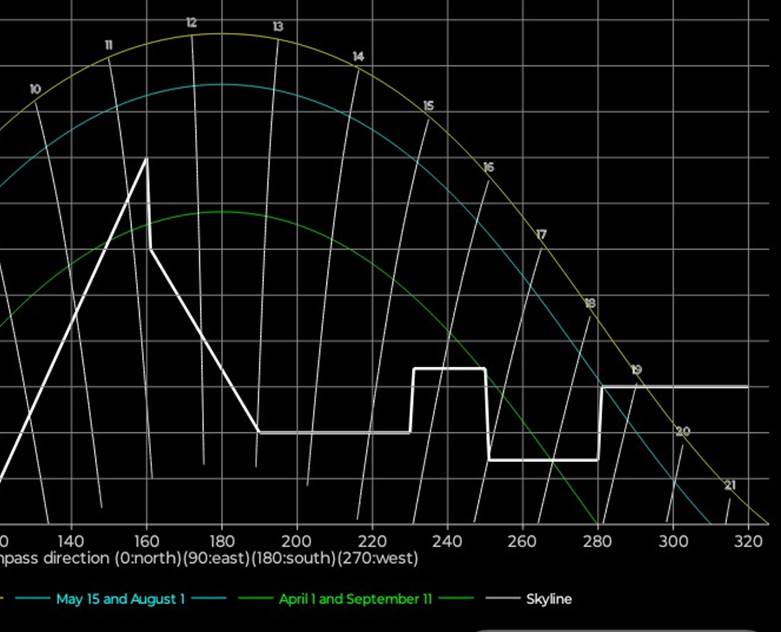Toggle the May 15 and August 1 legend entry
Image resolution: width=781 pixels, height=632 pixels.
[120, 599]
